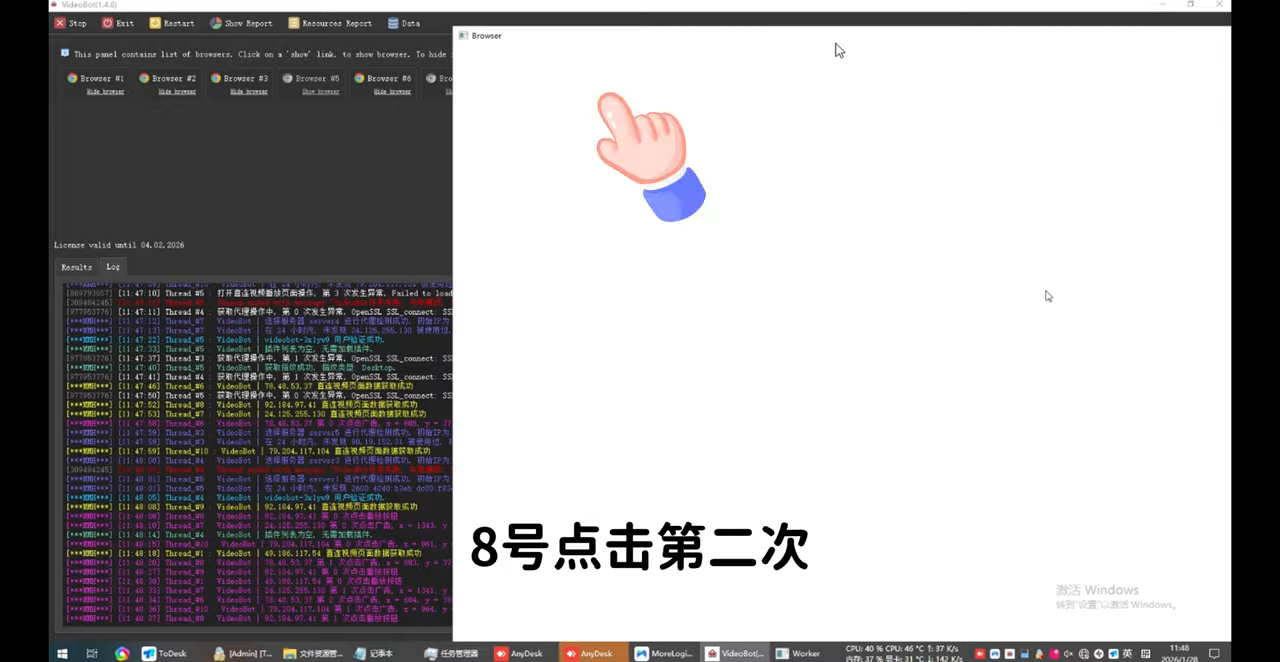Image resolution: width=1280 pixels, height=662 pixels.
Task: Click the Exit power icon
Action: [107, 23]
